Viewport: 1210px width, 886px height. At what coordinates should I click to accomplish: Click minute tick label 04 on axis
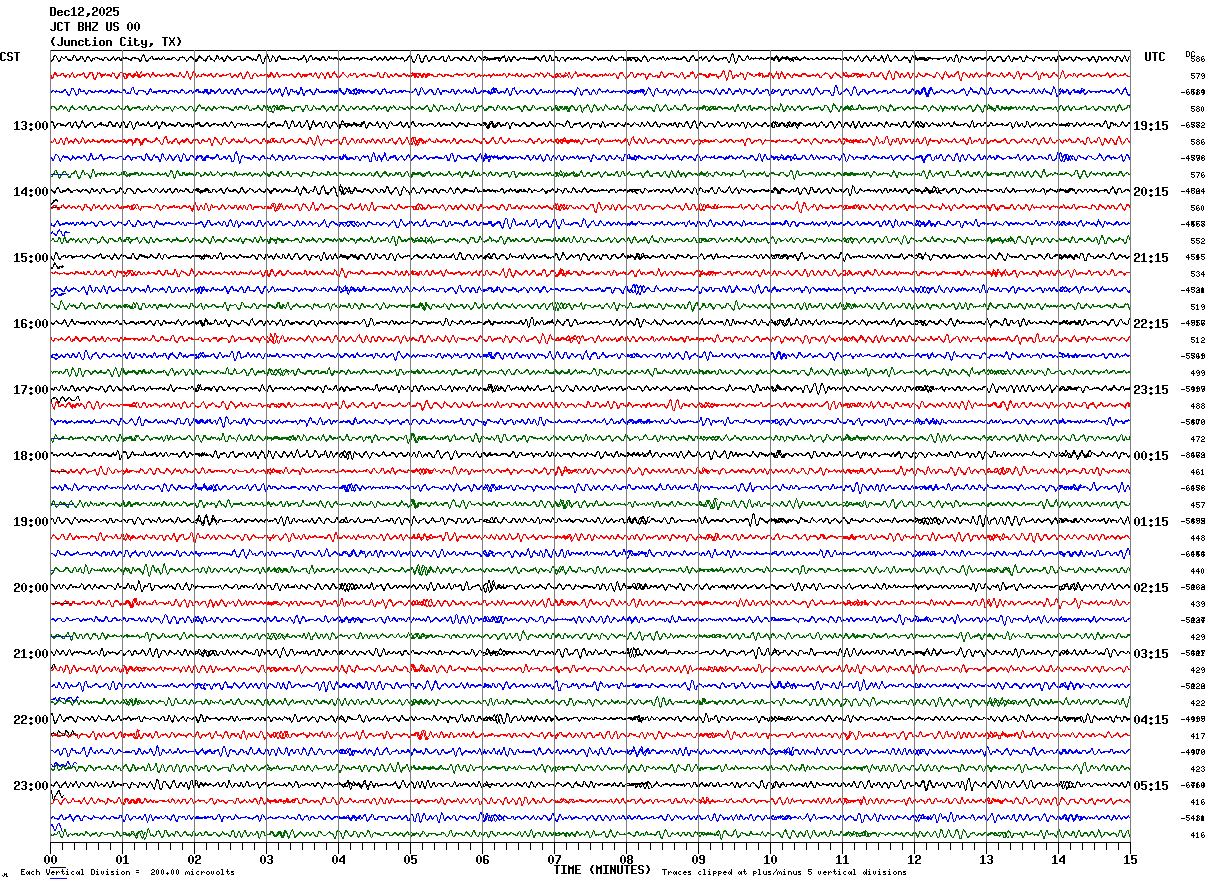pos(339,859)
